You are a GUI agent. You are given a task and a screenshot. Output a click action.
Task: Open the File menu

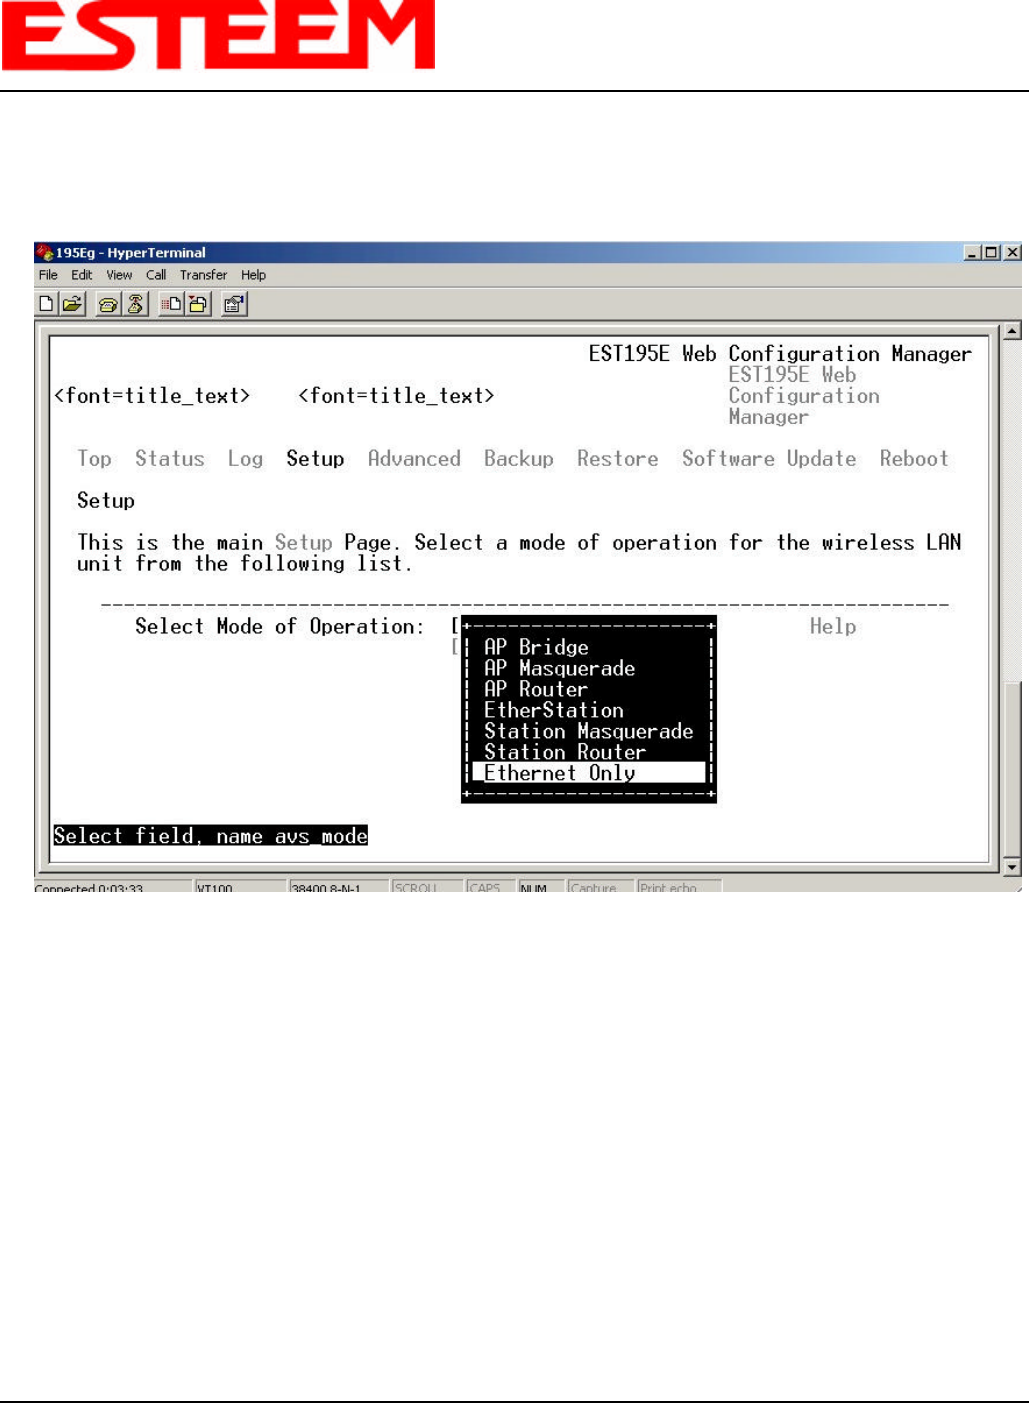[x=48, y=275]
